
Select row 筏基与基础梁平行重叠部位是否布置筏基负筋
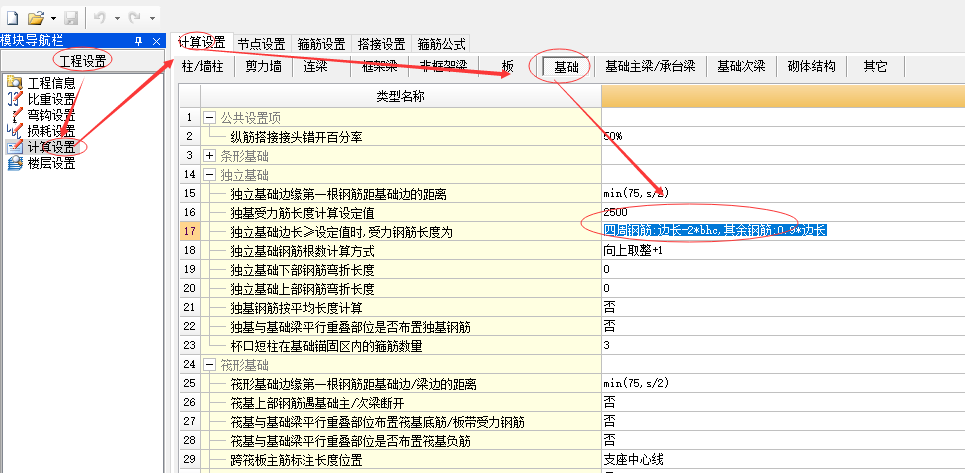pyautogui.click(x=401, y=440)
